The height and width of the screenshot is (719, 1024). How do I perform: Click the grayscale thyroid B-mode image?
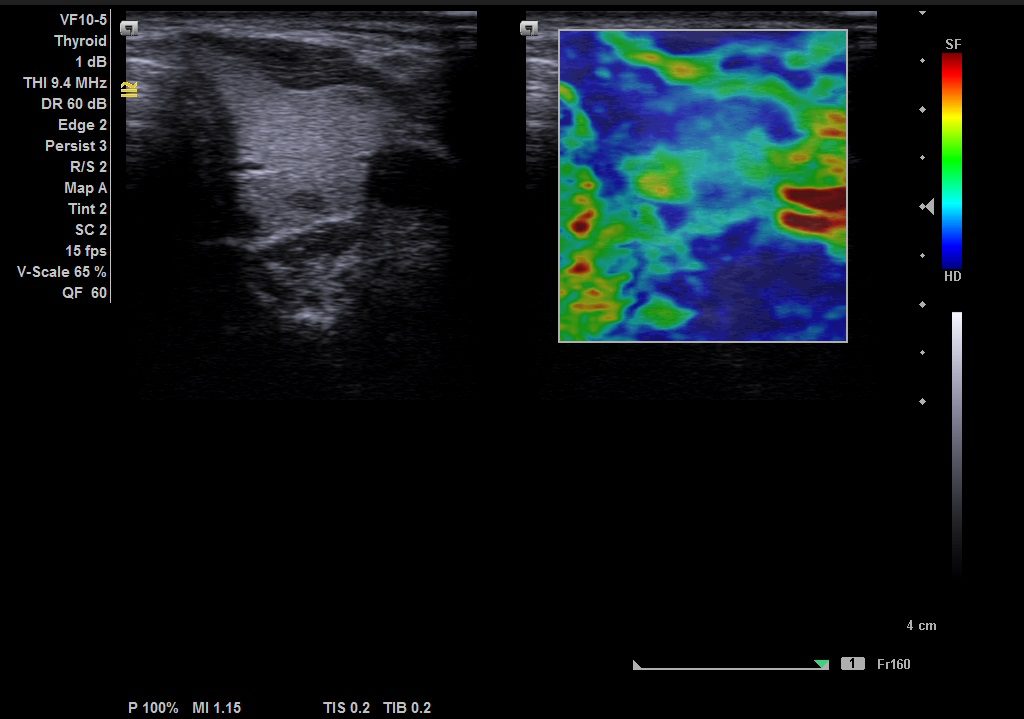(301, 204)
